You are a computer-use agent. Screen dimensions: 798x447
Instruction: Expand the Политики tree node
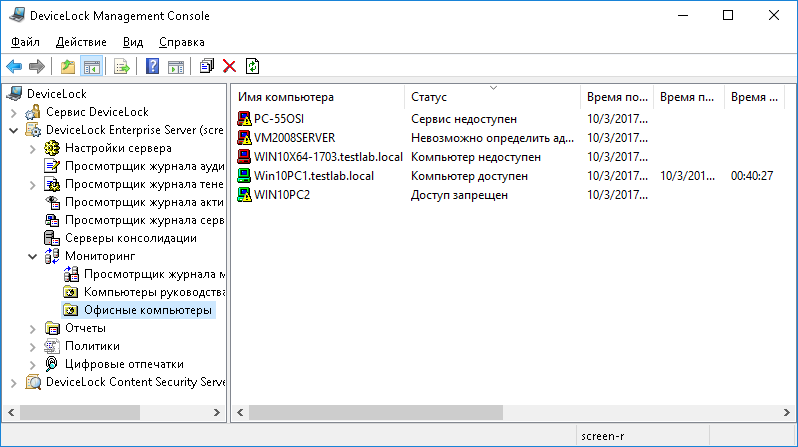[33, 346]
